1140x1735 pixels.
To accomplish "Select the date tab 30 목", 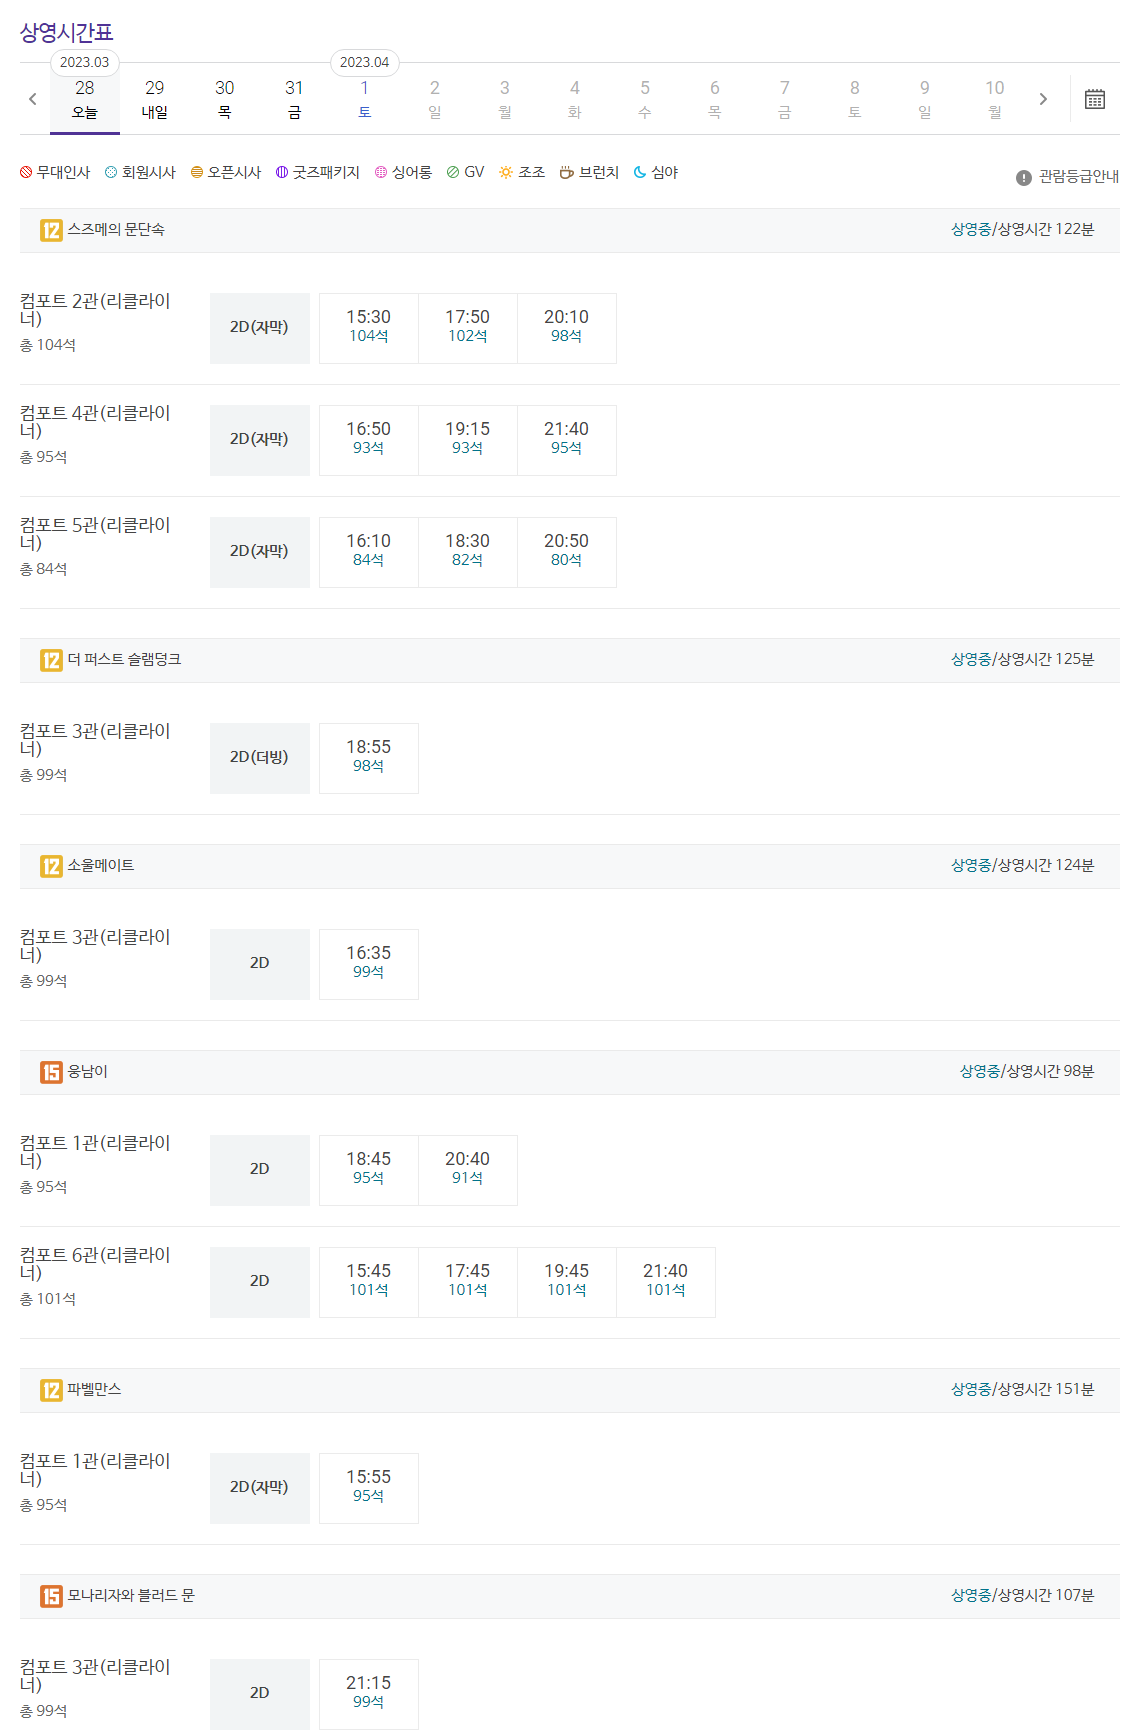I will [x=225, y=99].
